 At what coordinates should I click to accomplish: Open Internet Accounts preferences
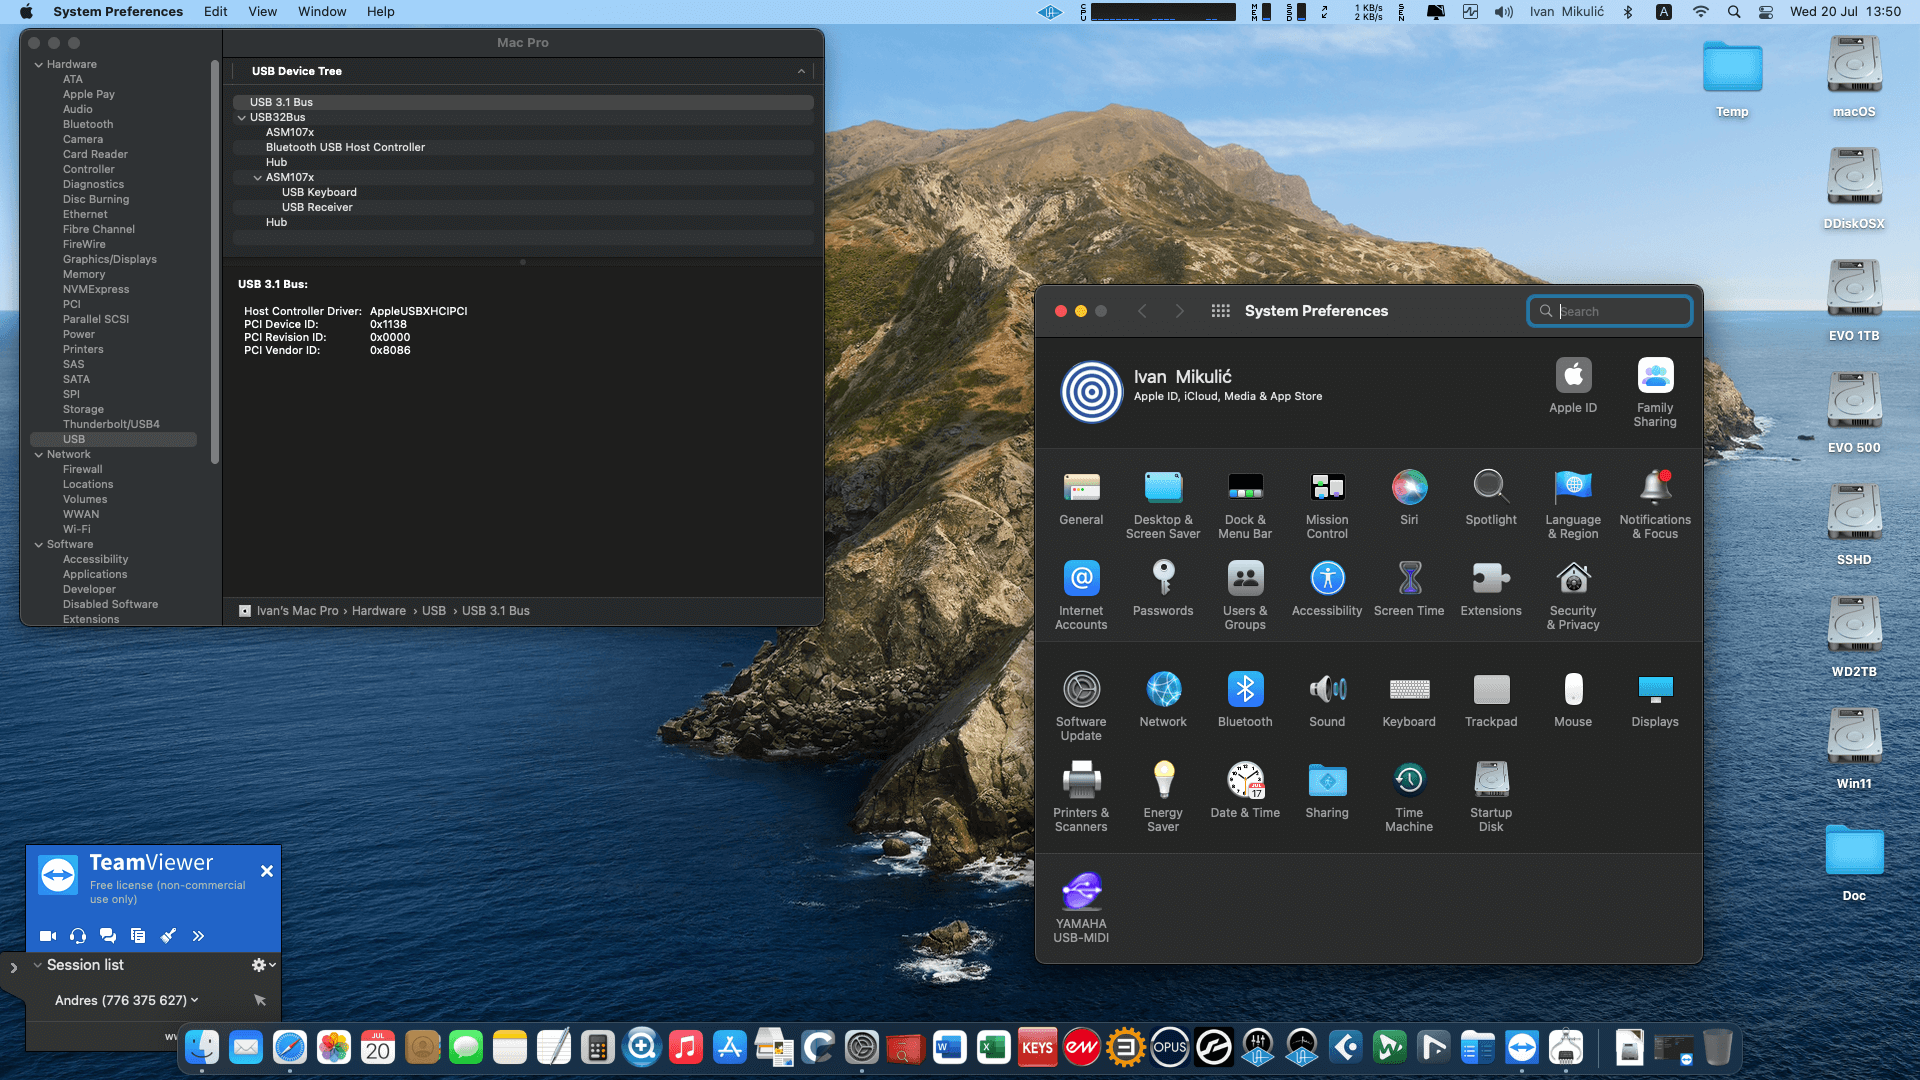pyautogui.click(x=1081, y=596)
